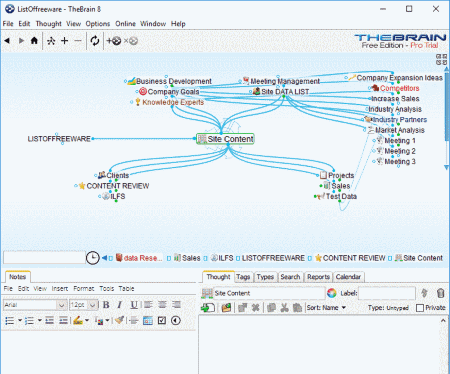Apply underline formatting in Notes
Screen dimensions: 450x374
click(134, 305)
